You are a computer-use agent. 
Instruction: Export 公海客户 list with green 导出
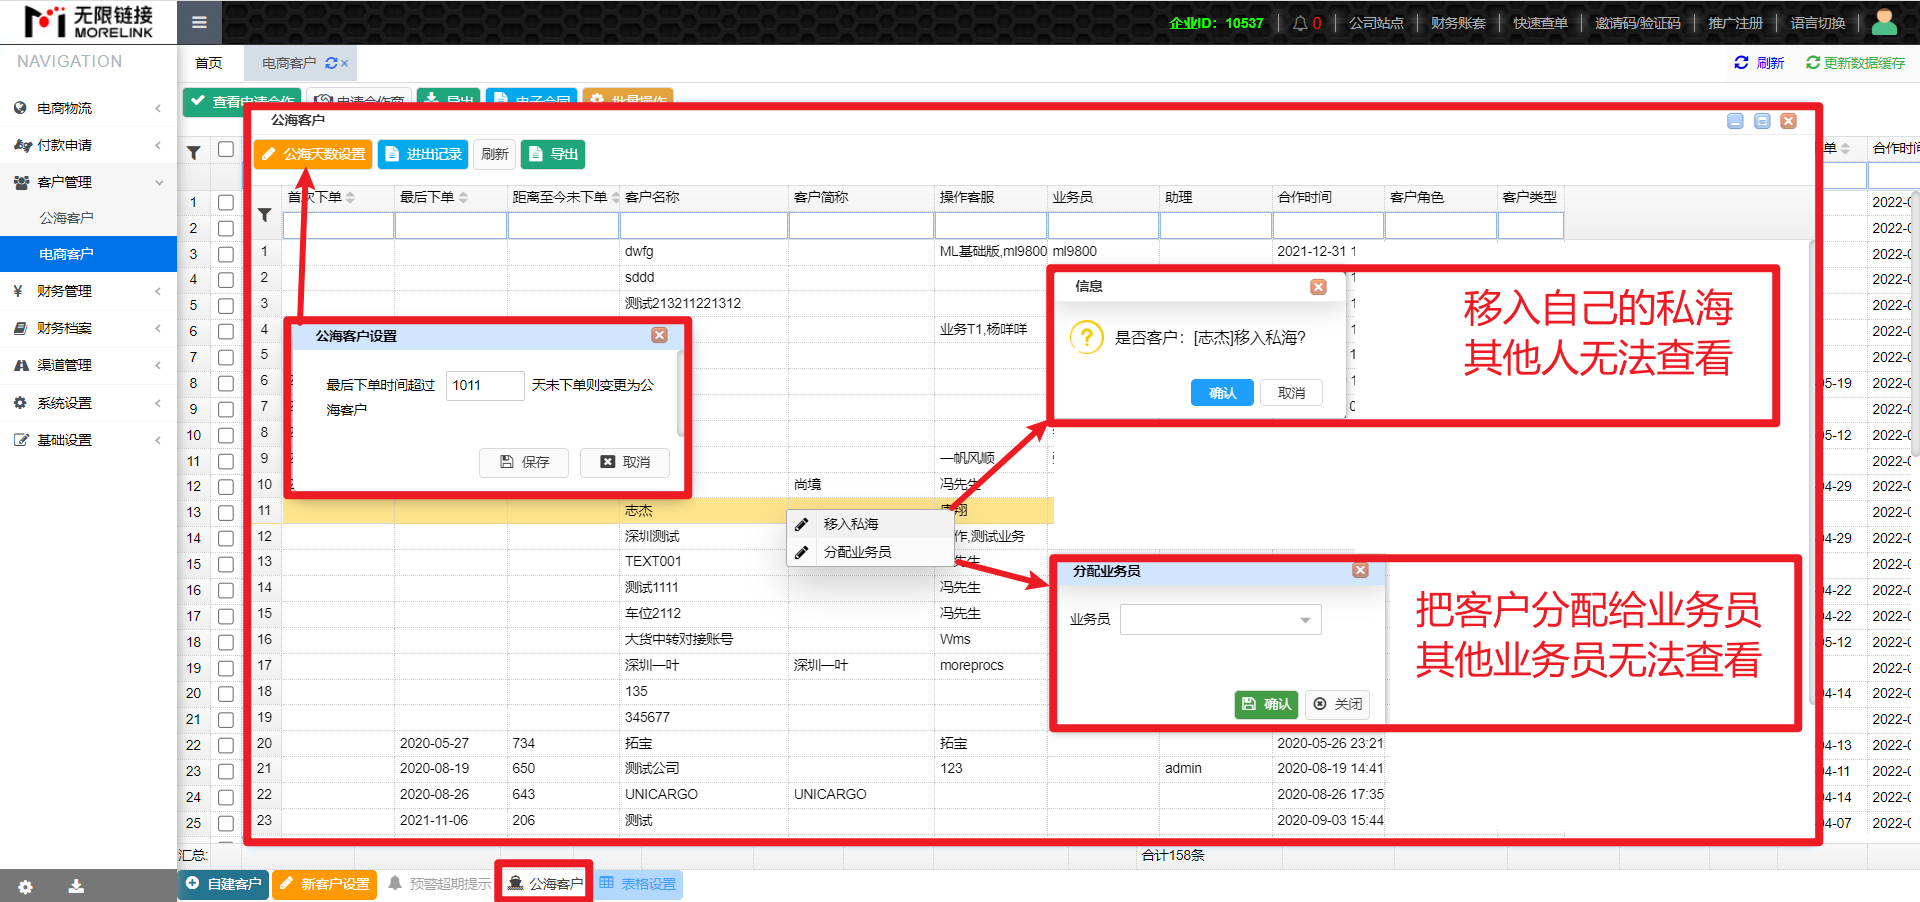tap(553, 154)
